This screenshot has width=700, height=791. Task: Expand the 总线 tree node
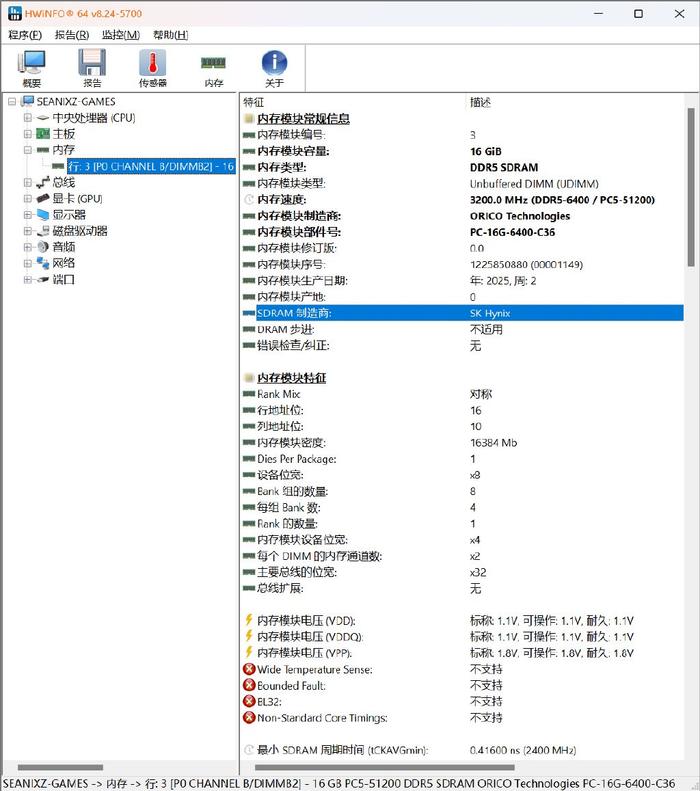coord(28,182)
